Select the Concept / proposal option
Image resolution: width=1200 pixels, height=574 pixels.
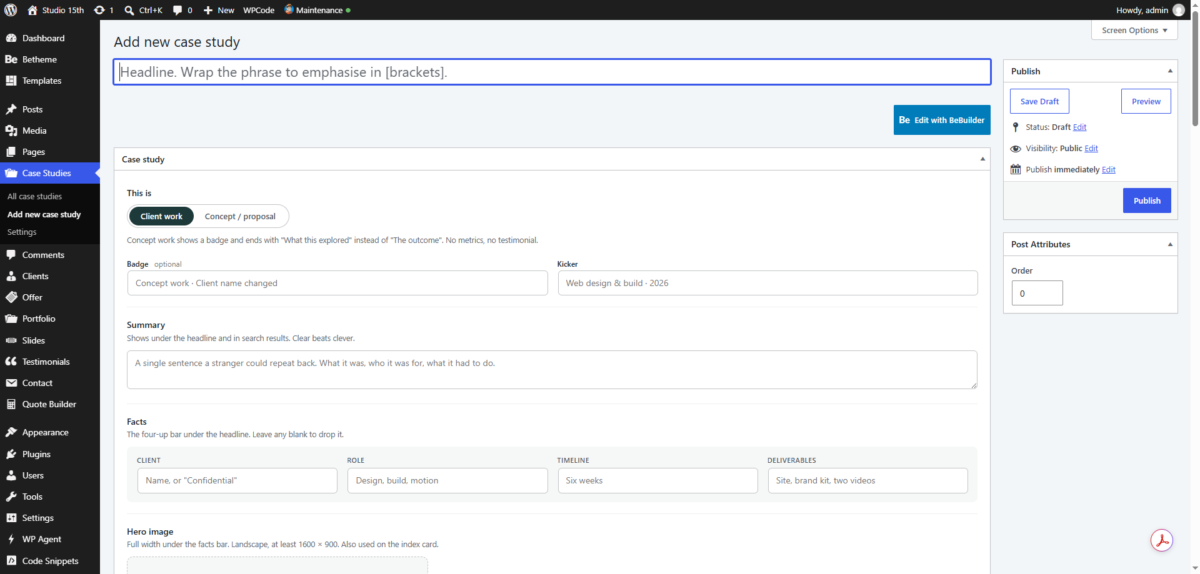coord(240,216)
